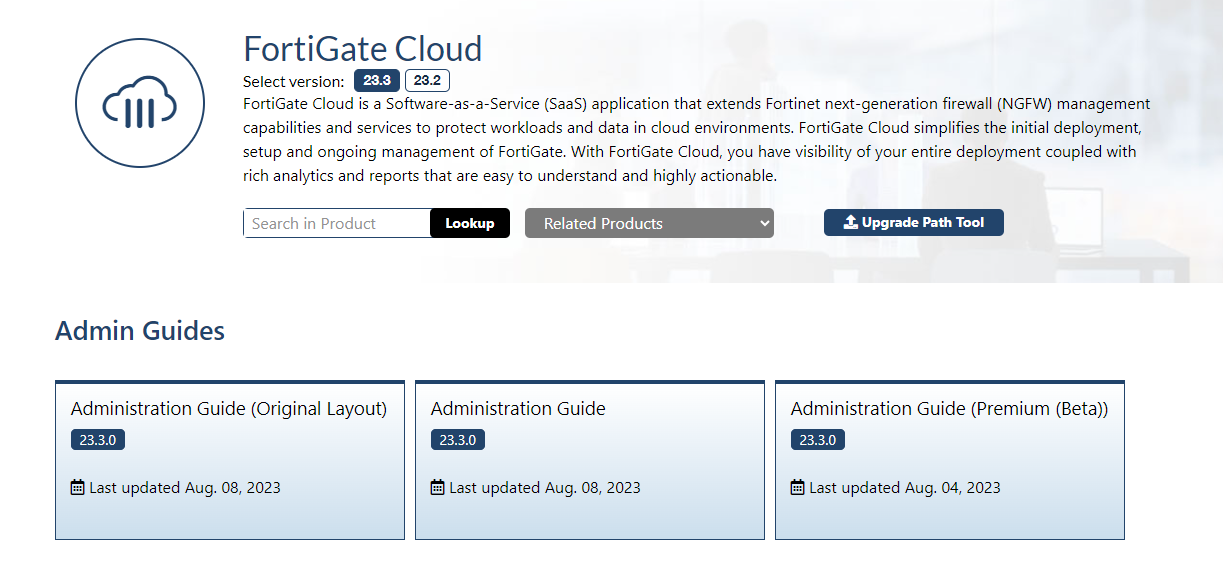Switch to version 23.2
This screenshot has height=561, width=1223.
[x=427, y=81]
